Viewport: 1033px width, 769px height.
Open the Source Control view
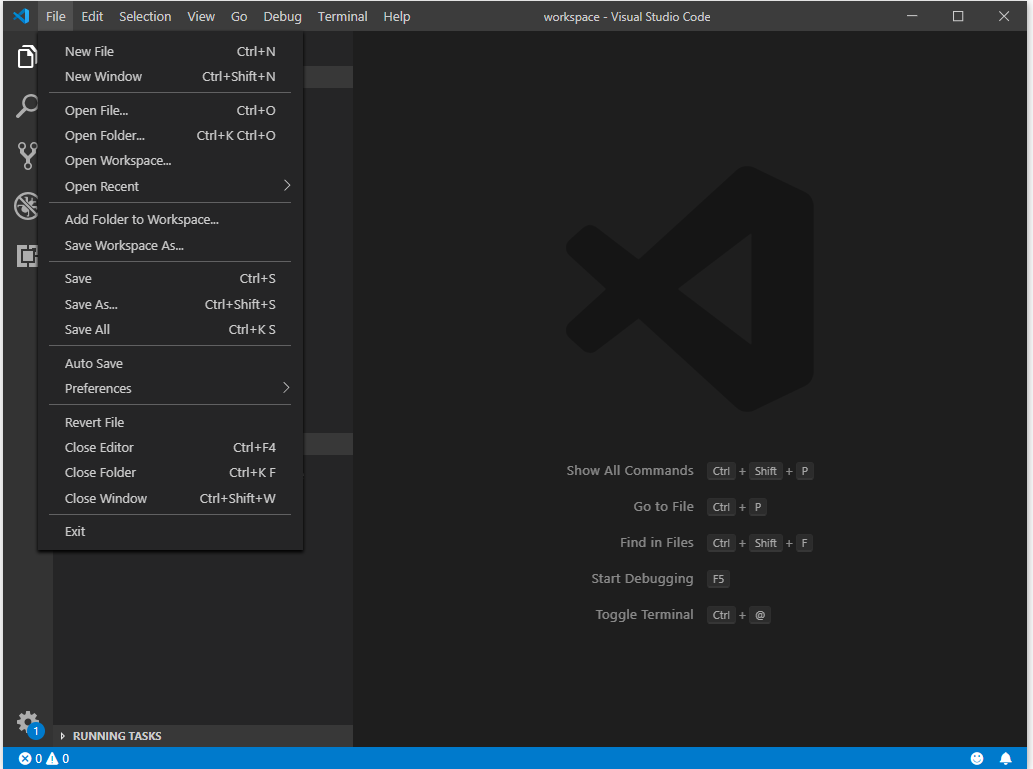(x=27, y=155)
